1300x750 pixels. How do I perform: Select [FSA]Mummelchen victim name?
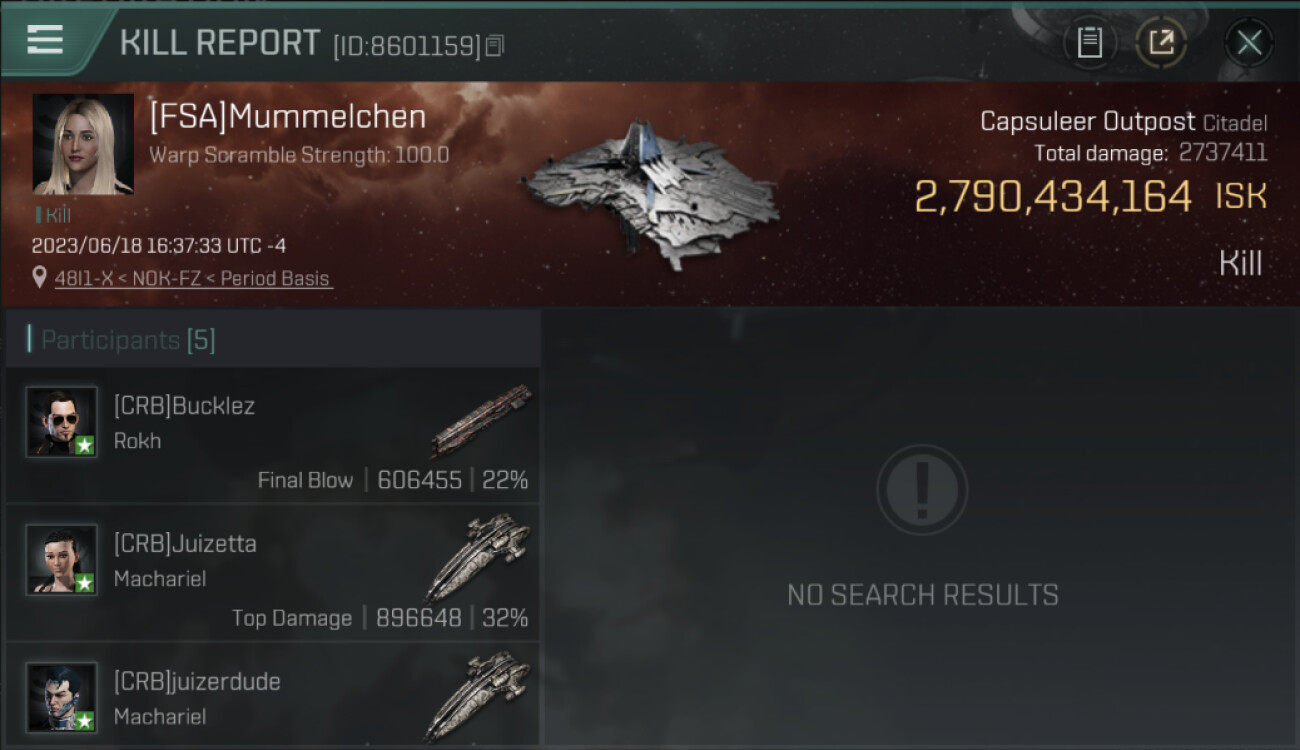288,117
